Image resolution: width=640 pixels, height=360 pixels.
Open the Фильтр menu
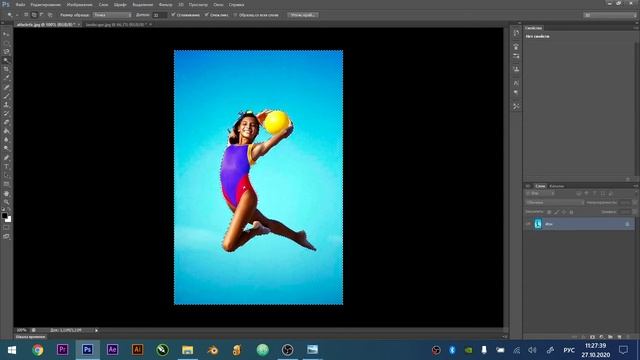pos(165,4)
